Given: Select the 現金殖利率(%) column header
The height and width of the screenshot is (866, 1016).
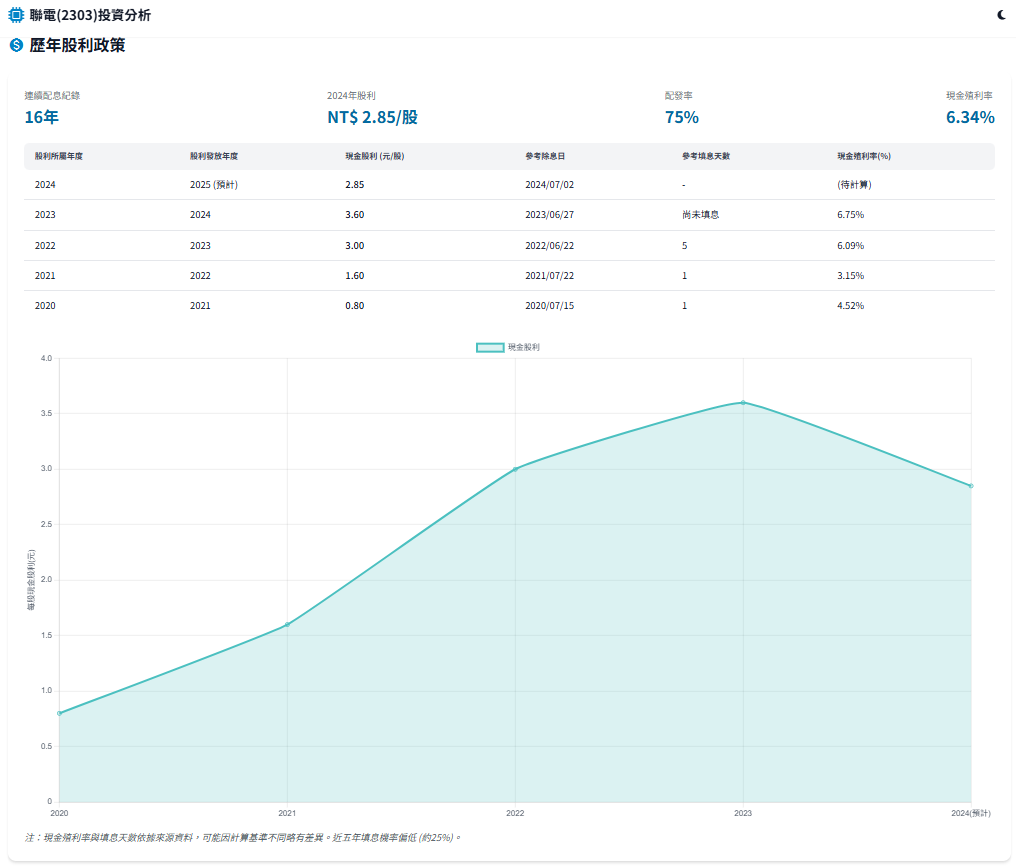Looking at the screenshot, I should [x=864, y=156].
